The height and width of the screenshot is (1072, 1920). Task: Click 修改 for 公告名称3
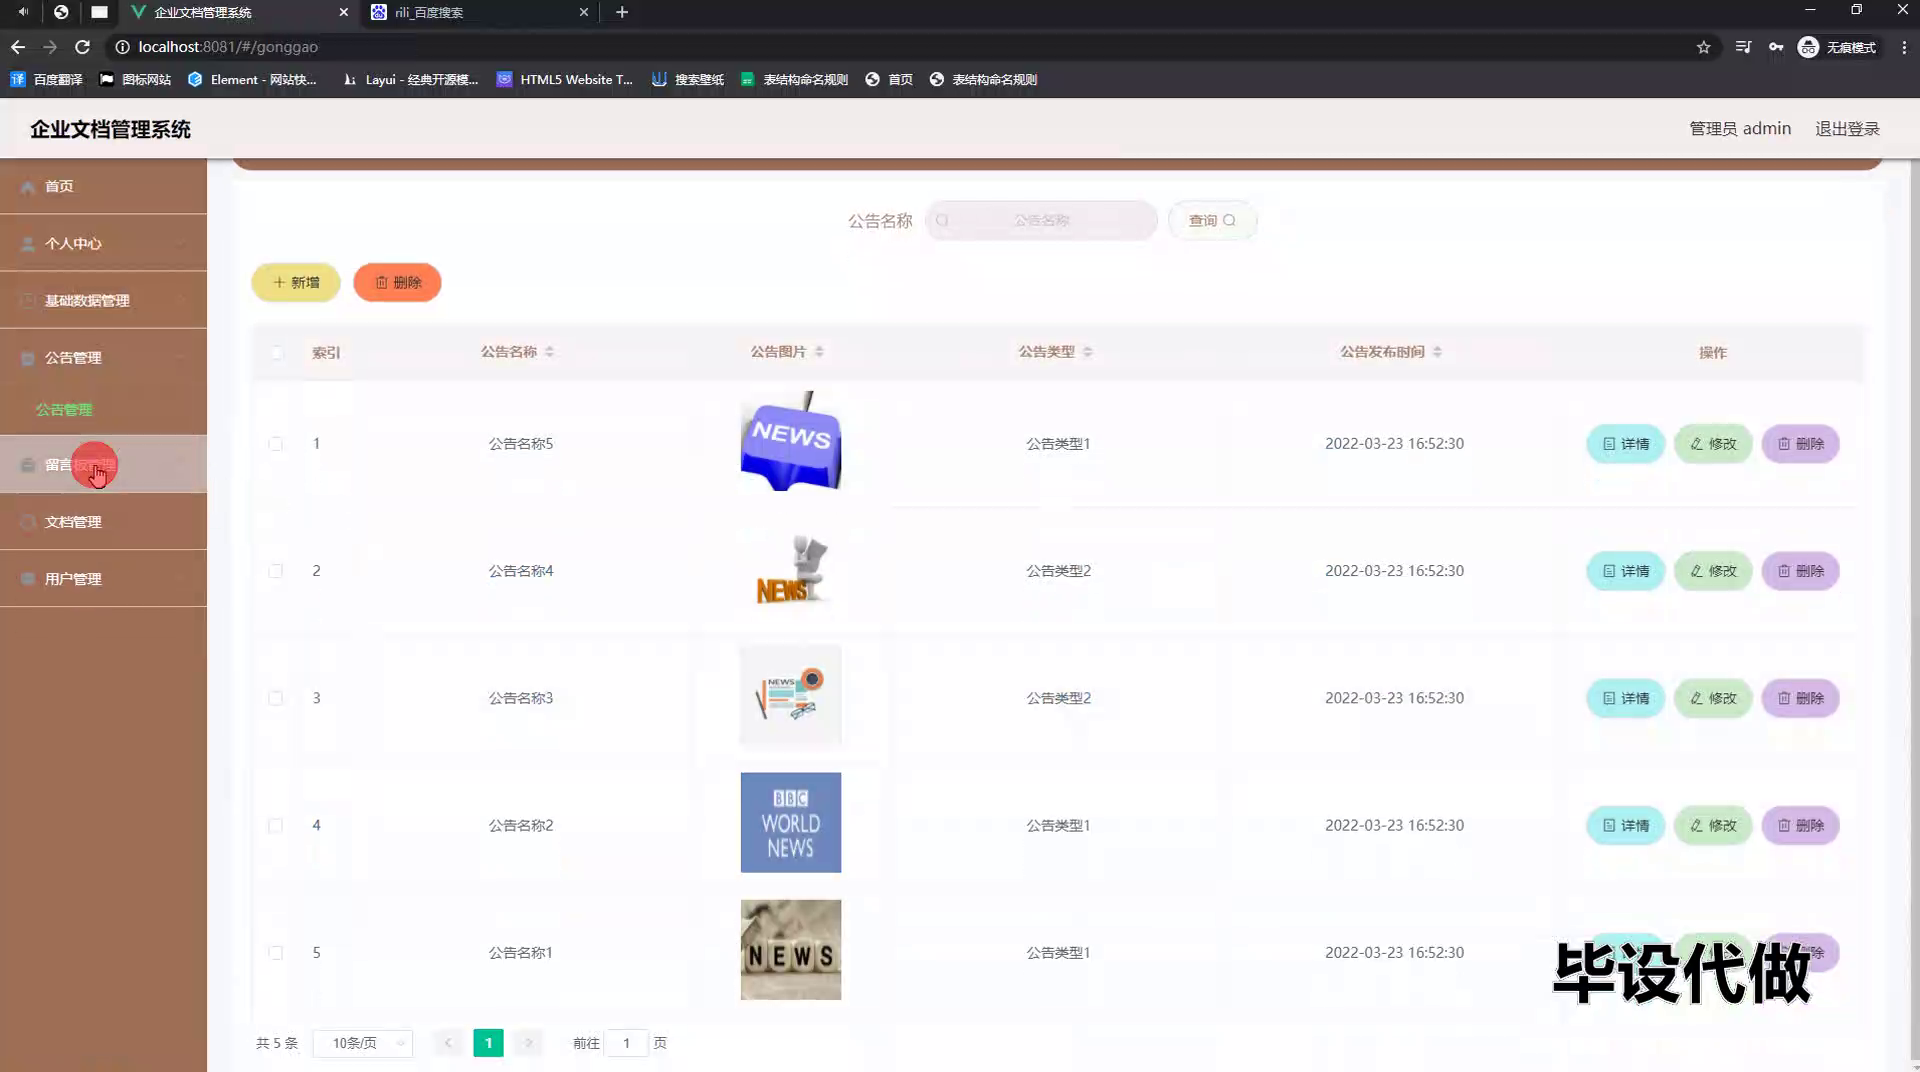coord(1713,698)
